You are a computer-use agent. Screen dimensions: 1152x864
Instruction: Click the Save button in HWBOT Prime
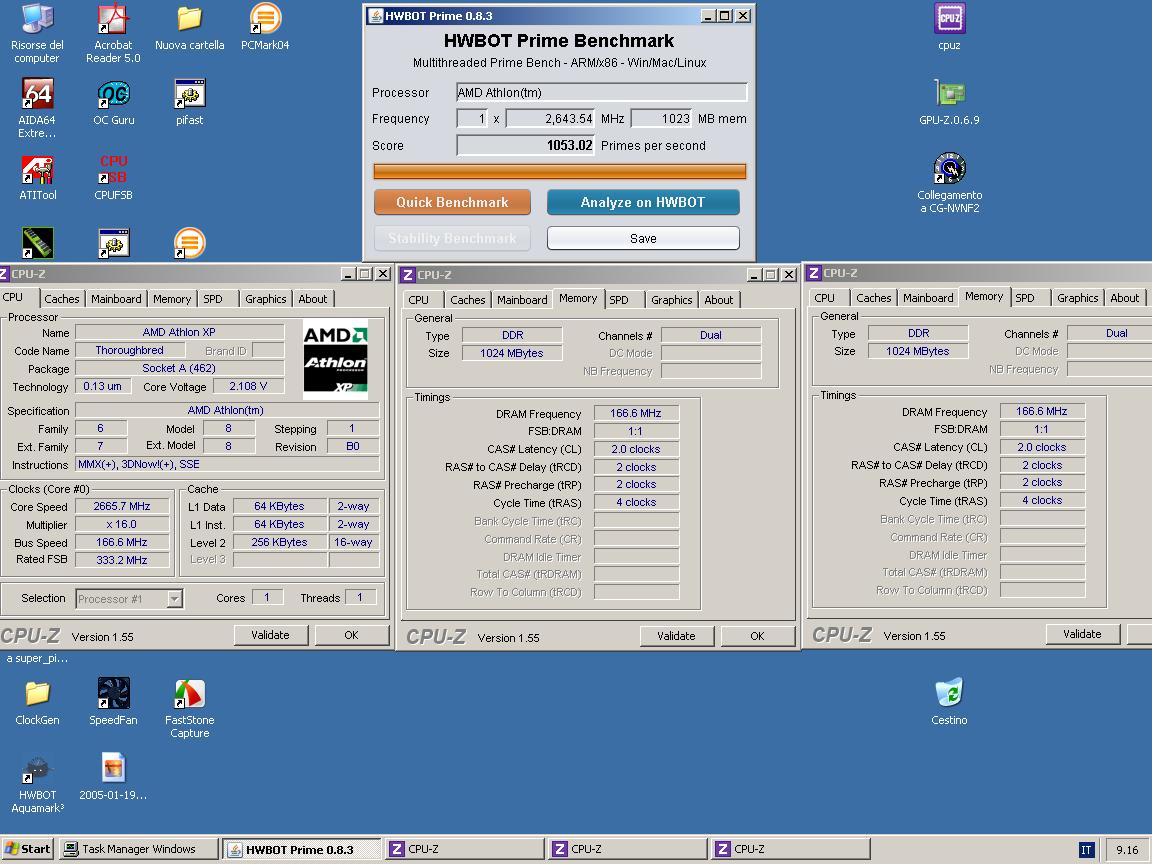pos(643,238)
